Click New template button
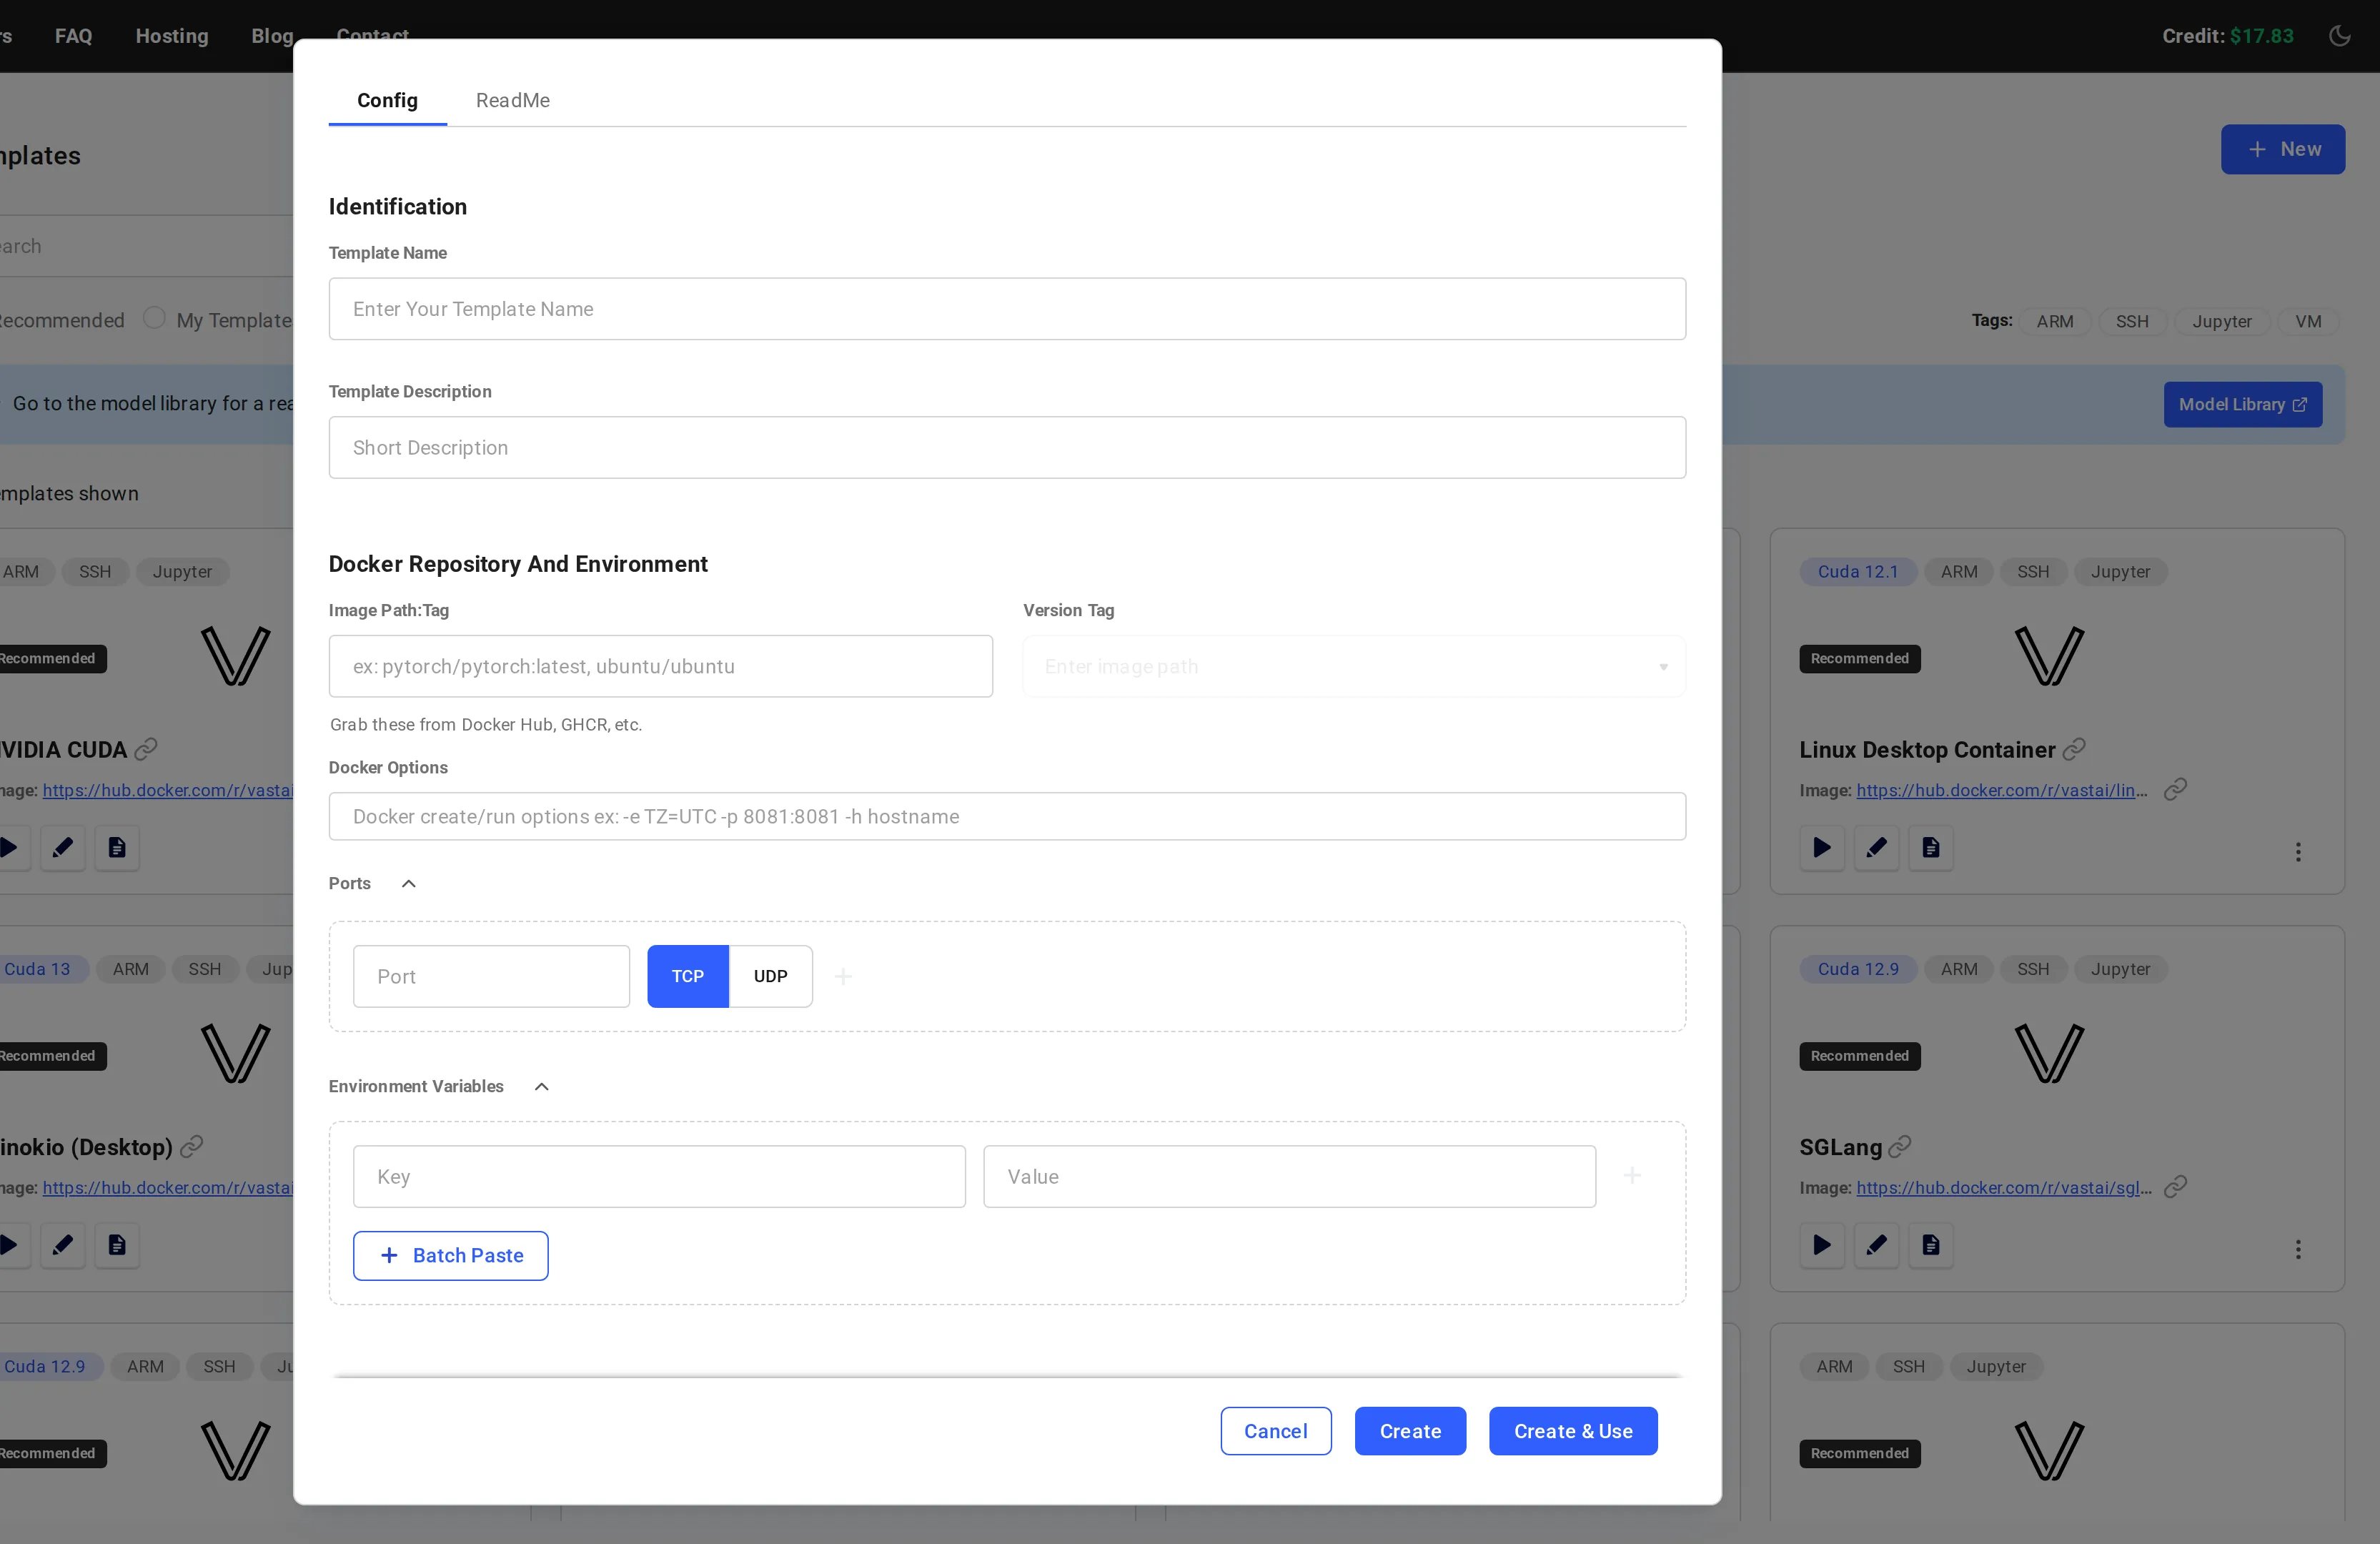2380x1544 pixels. tap(2283, 149)
